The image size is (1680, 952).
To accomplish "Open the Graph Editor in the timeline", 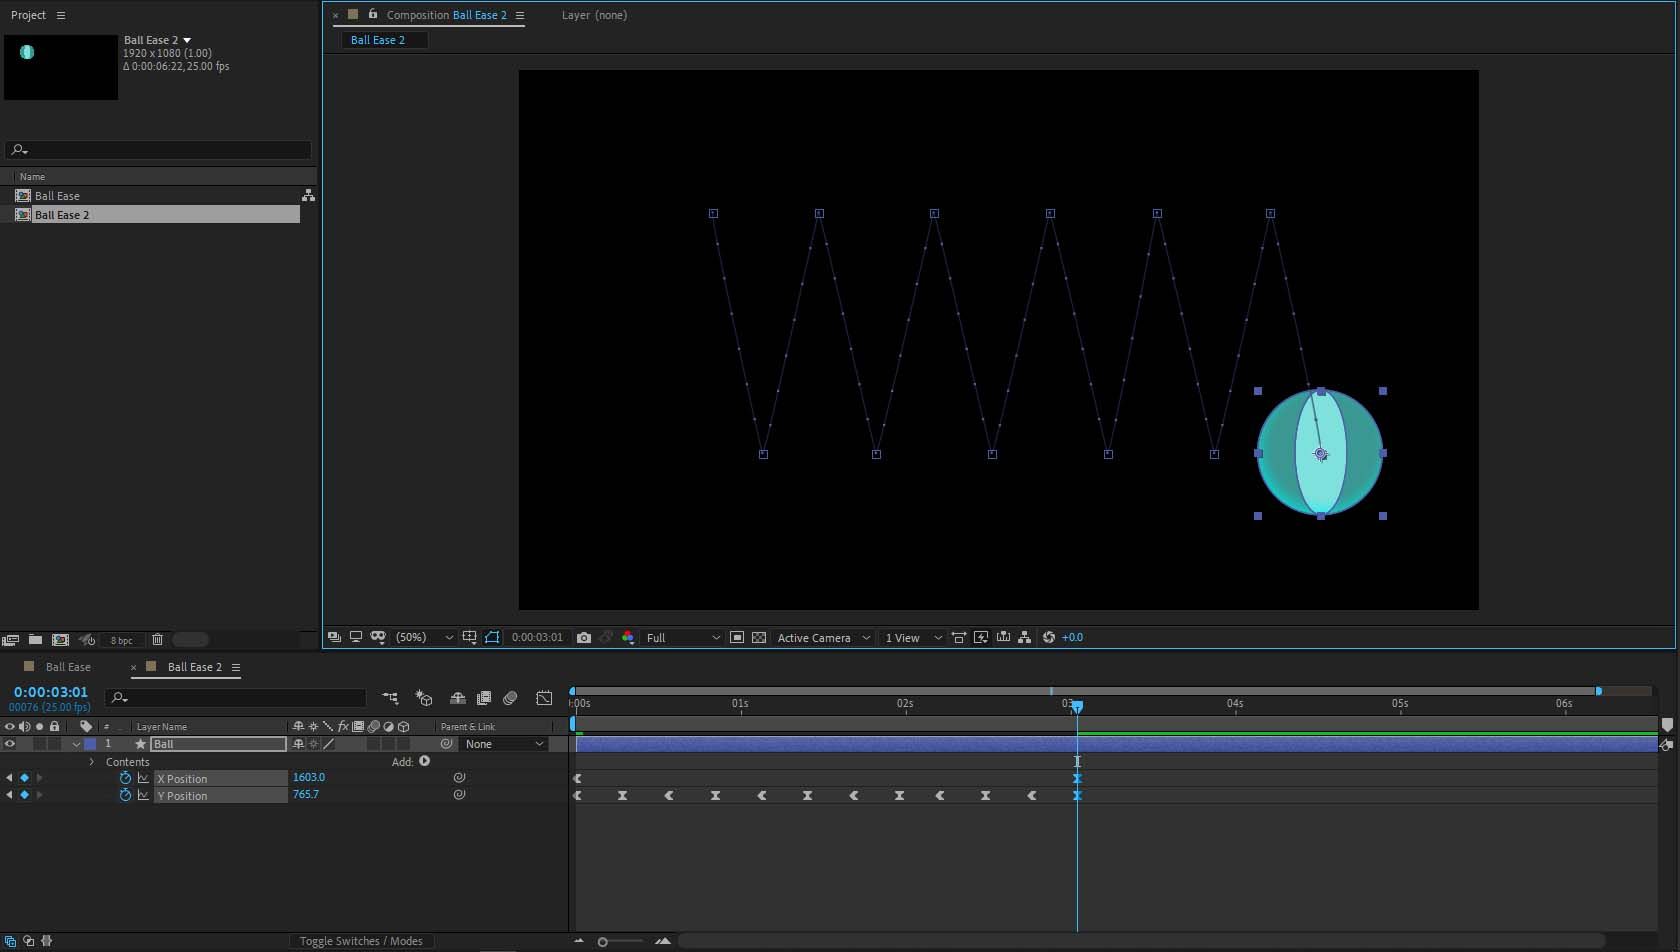I will (544, 698).
